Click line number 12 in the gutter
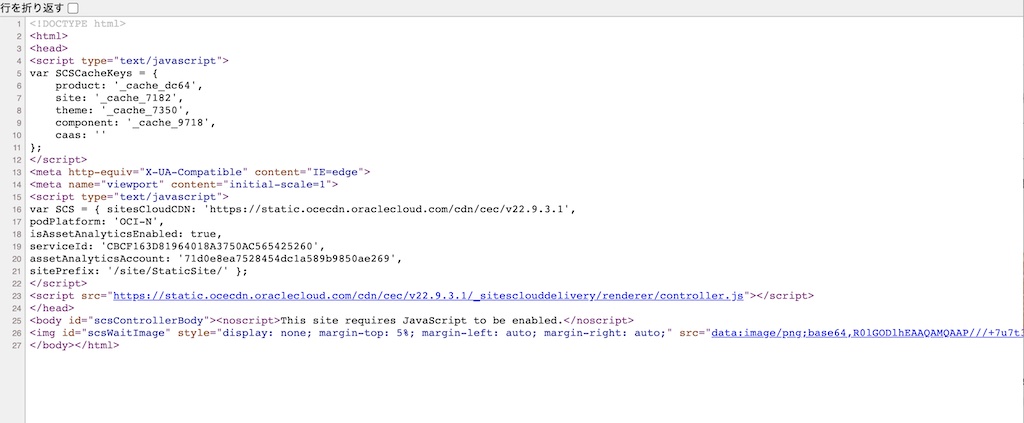Viewport: 1024px width, 423px height. coord(18,159)
